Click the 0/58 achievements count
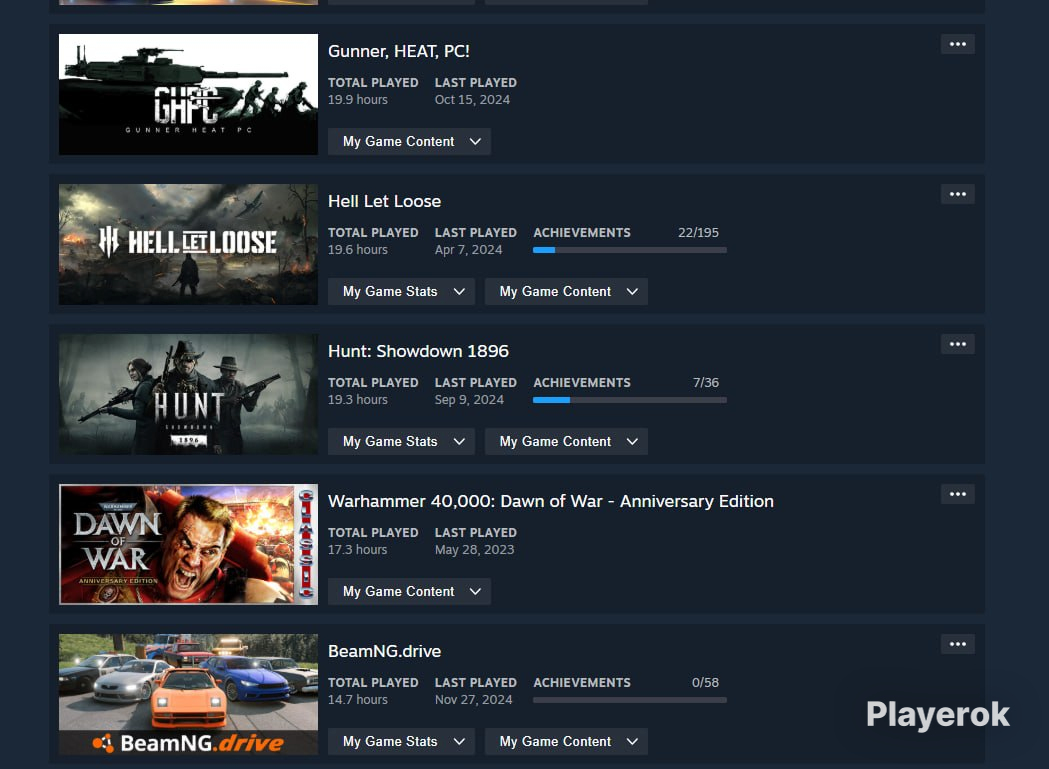 tap(705, 682)
